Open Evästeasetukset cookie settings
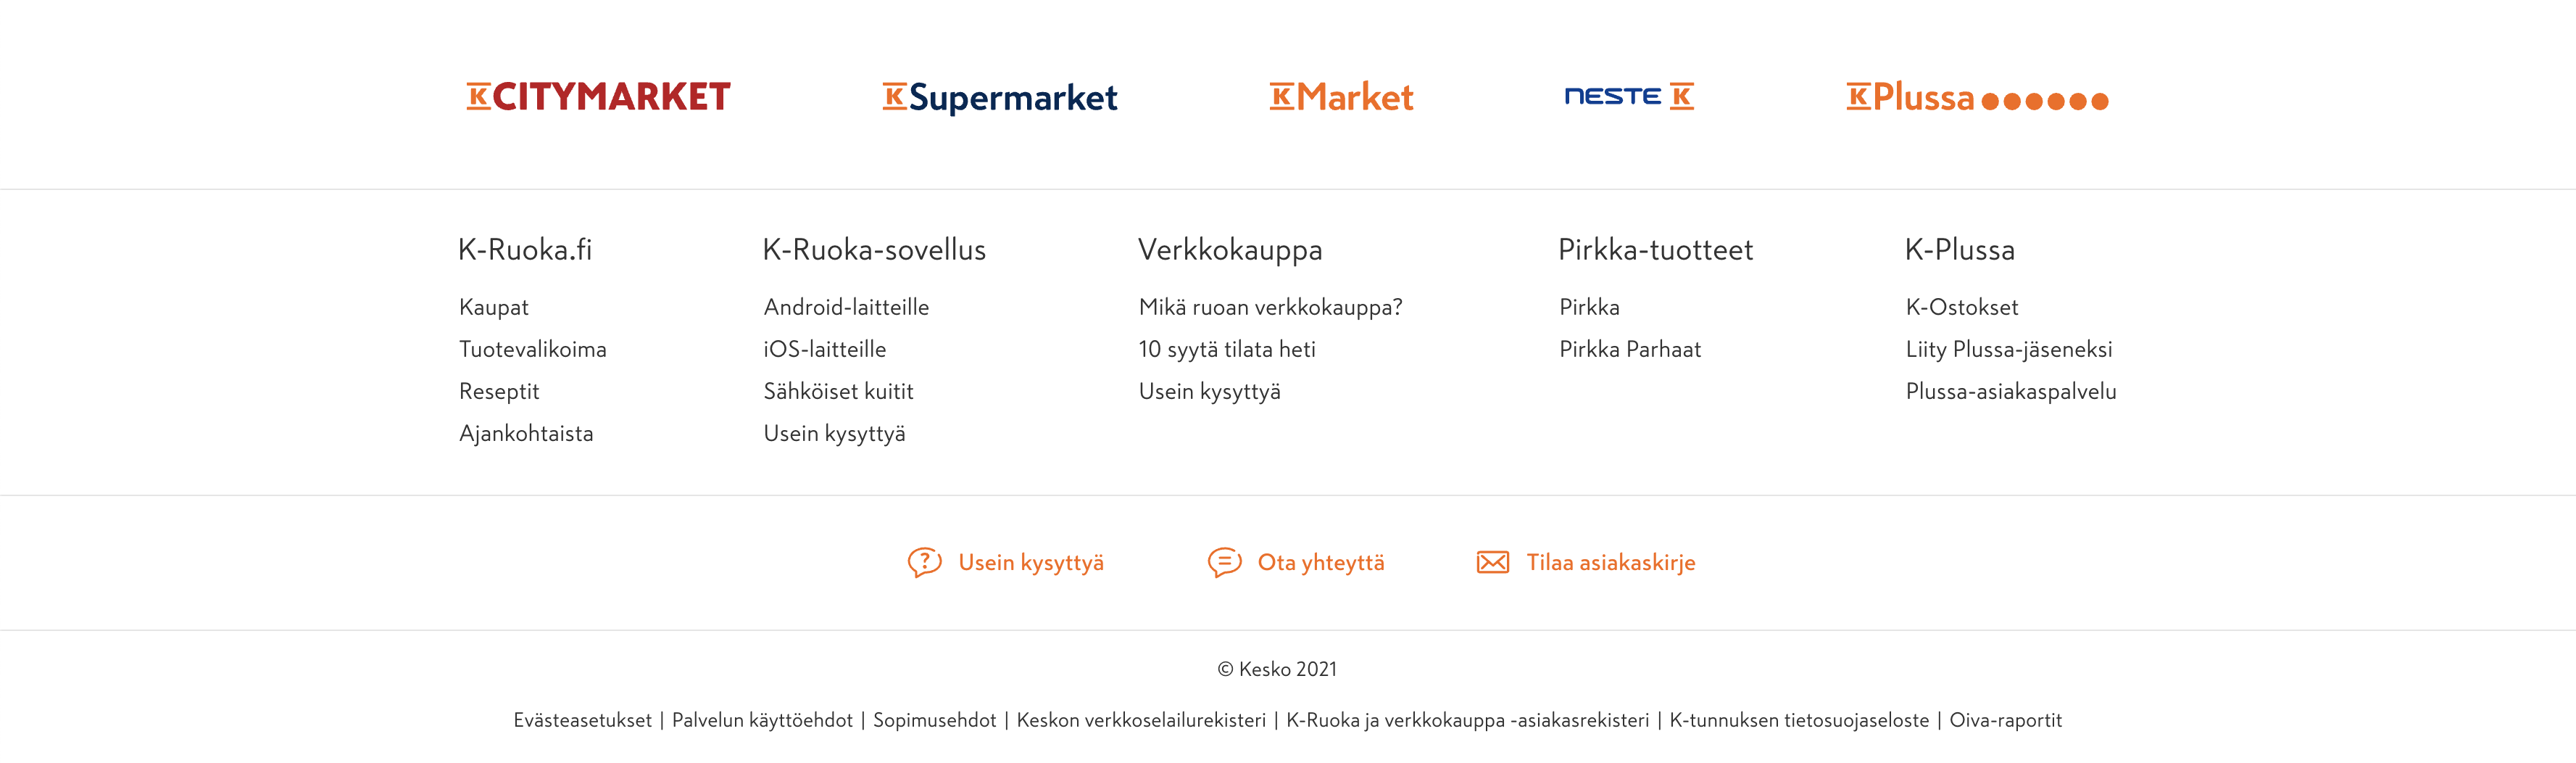Screen dimensions: 2576x763 click(582, 720)
